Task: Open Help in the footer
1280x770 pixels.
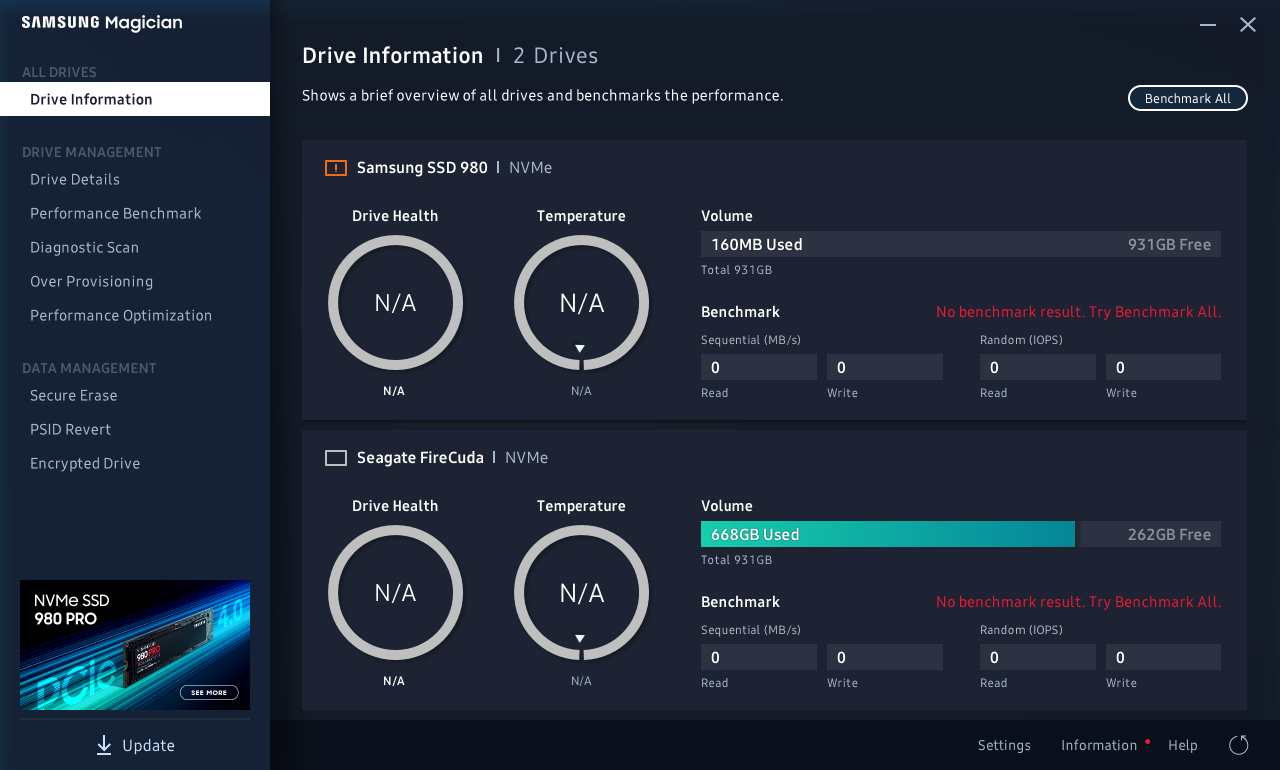Action: click(x=1183, y=745)
